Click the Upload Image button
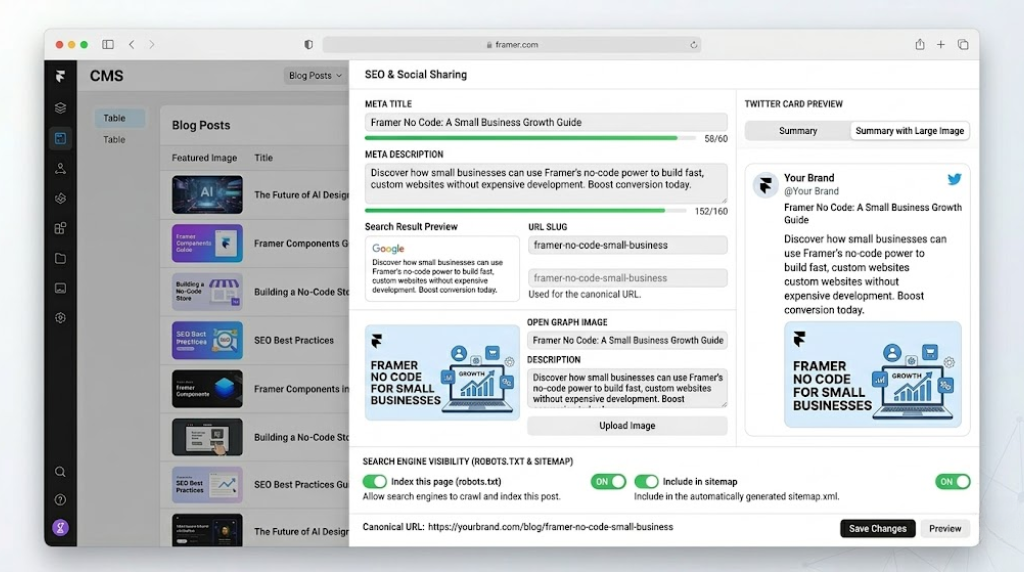Viewport: 1024px width, 572px height. click(627, 426)
